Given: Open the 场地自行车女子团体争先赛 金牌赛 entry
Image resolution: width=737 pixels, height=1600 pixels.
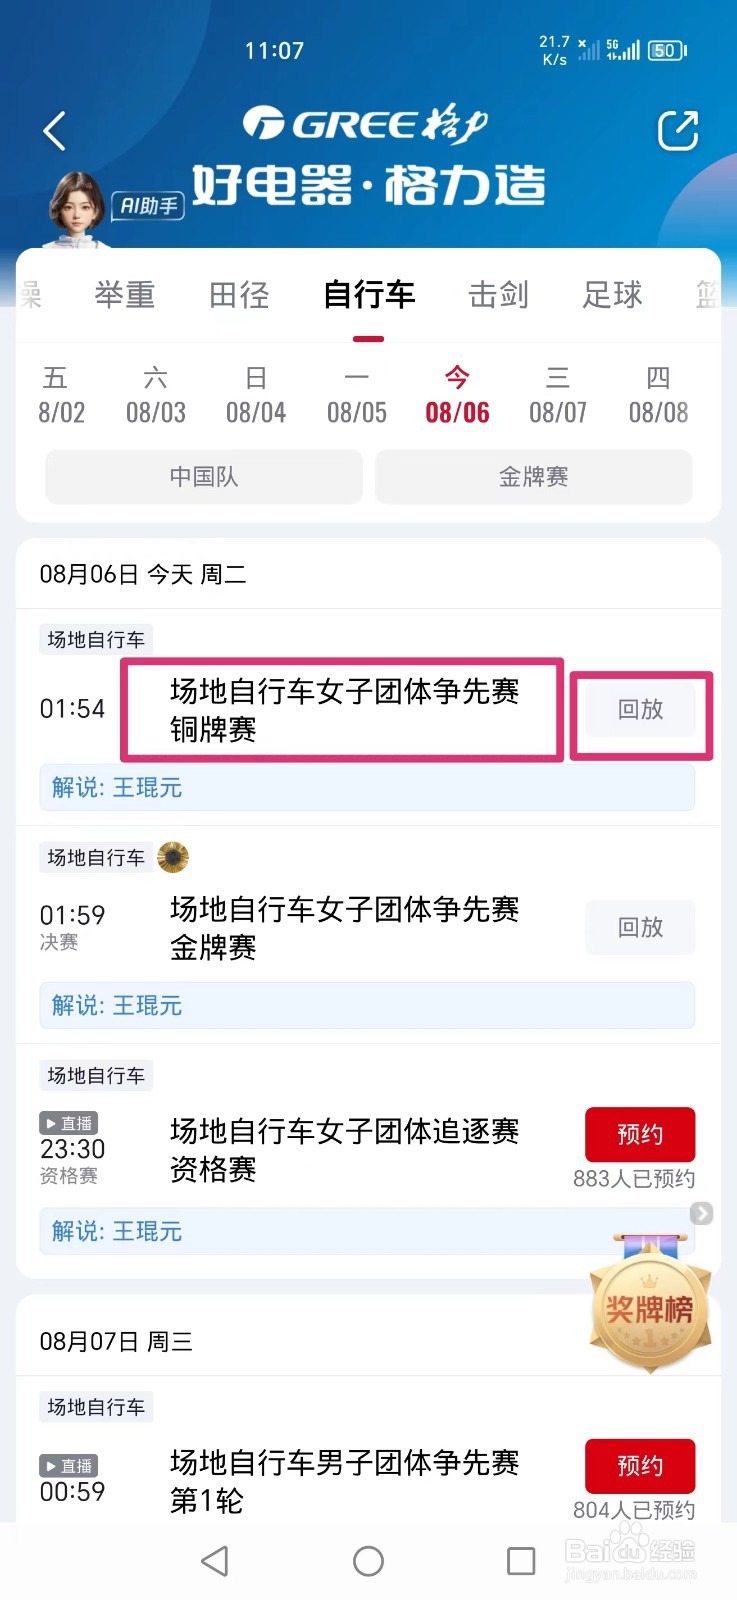Looking at the screenshot, I should tap(344, 928).
